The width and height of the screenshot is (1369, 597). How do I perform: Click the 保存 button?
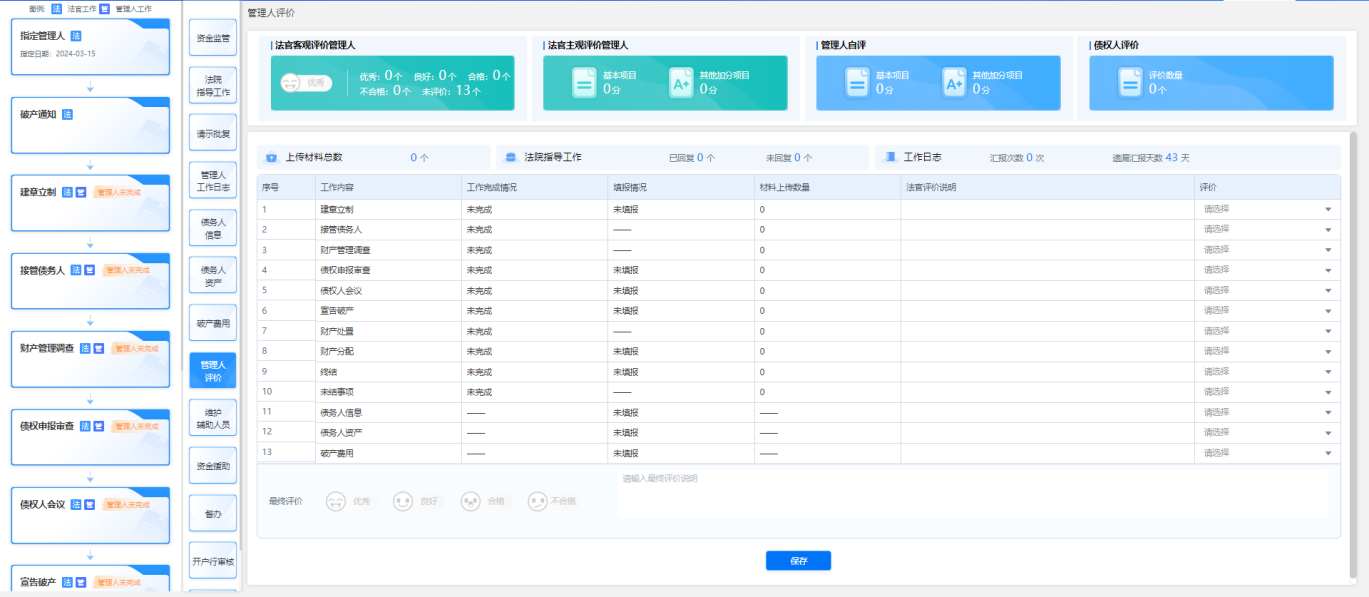coord(798,561)
